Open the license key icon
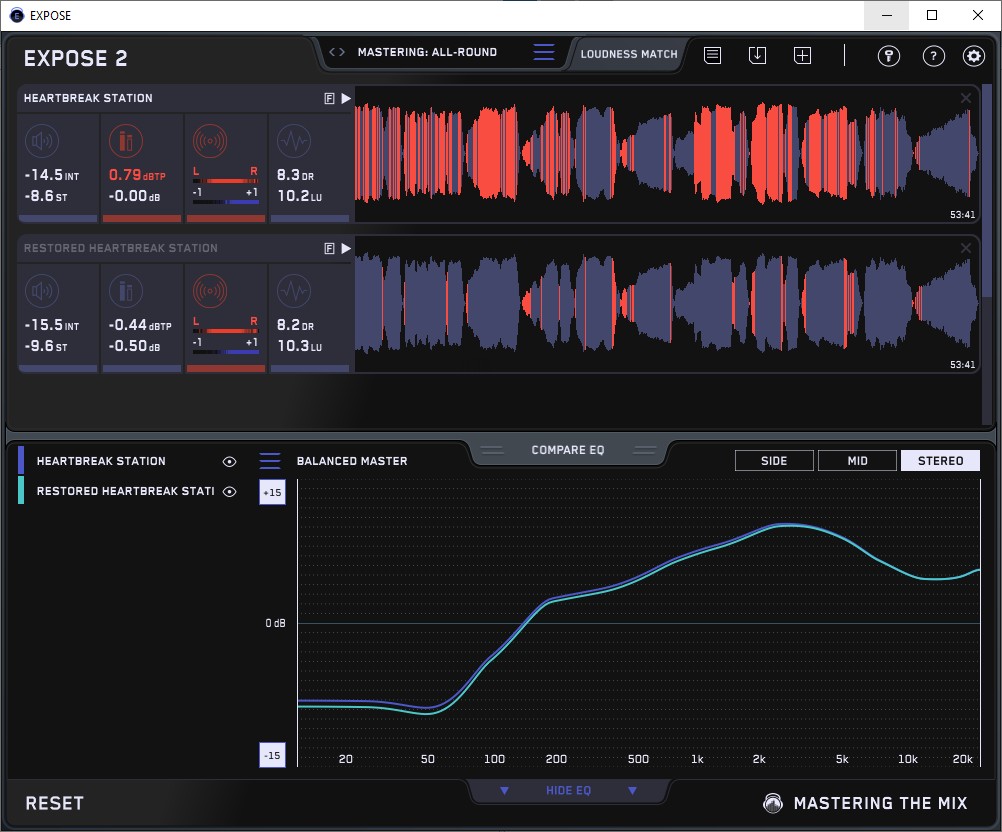This screenshot has width=1002, height=832. [x=888, y=56]
